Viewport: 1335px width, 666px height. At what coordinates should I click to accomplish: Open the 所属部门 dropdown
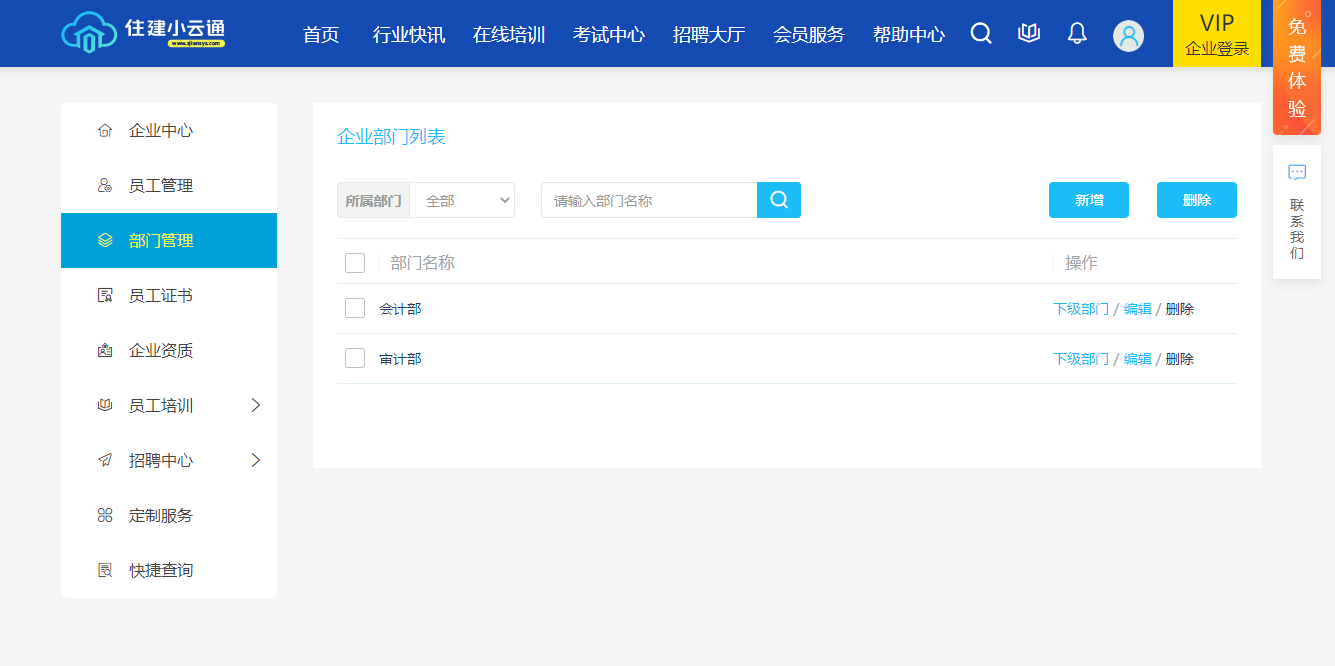462,200
